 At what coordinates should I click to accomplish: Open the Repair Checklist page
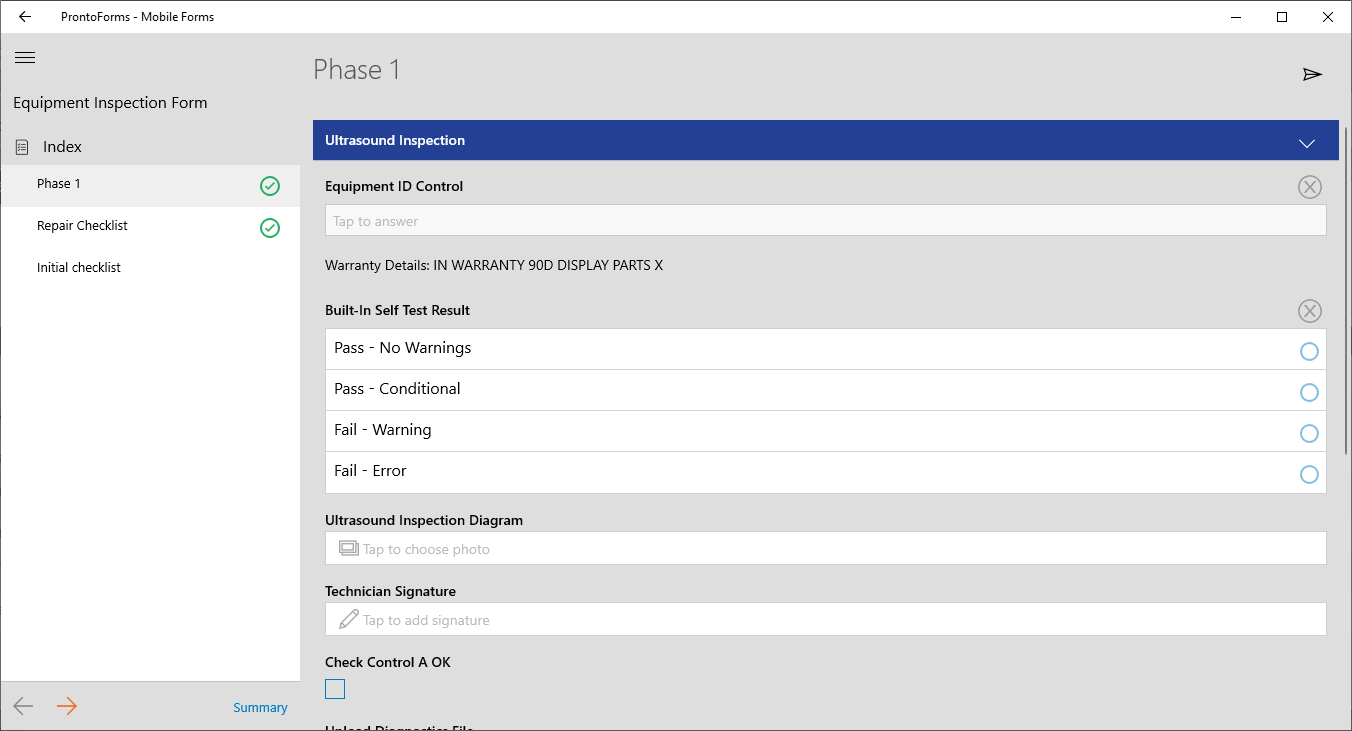point(82,225)
